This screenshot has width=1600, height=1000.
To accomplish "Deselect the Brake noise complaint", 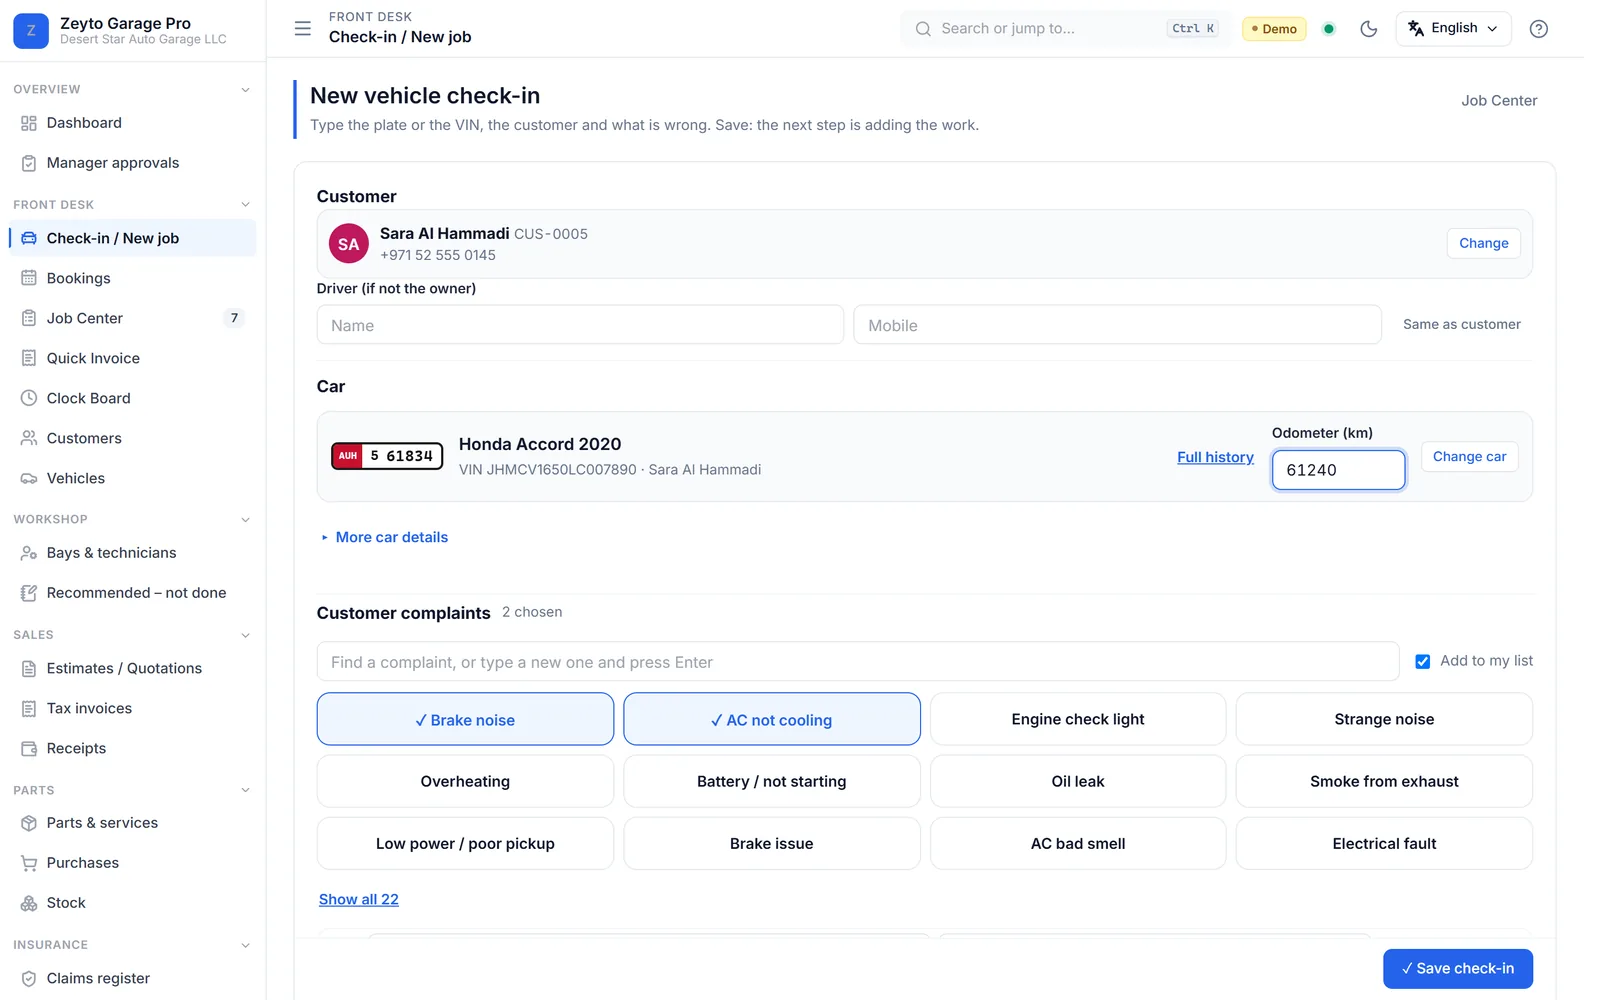I will tap(465, 719).
